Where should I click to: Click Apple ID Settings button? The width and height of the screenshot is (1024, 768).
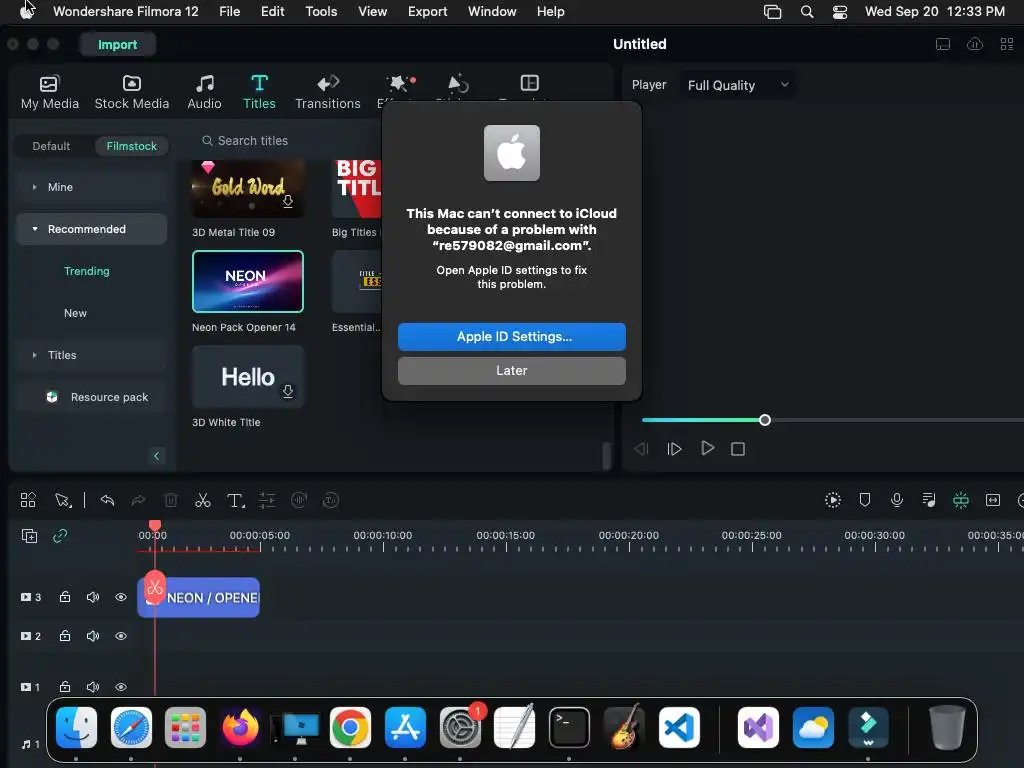pos(511,337)
